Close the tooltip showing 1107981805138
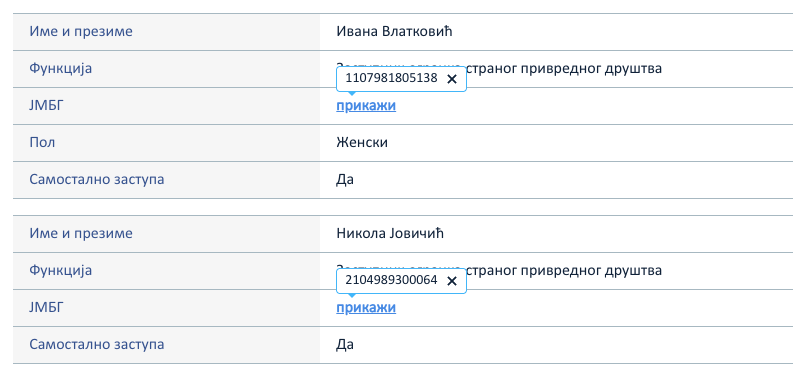Image resolution: width=793 pixels, height=379 pixels. pyautogui.click(x=452, y=79)
